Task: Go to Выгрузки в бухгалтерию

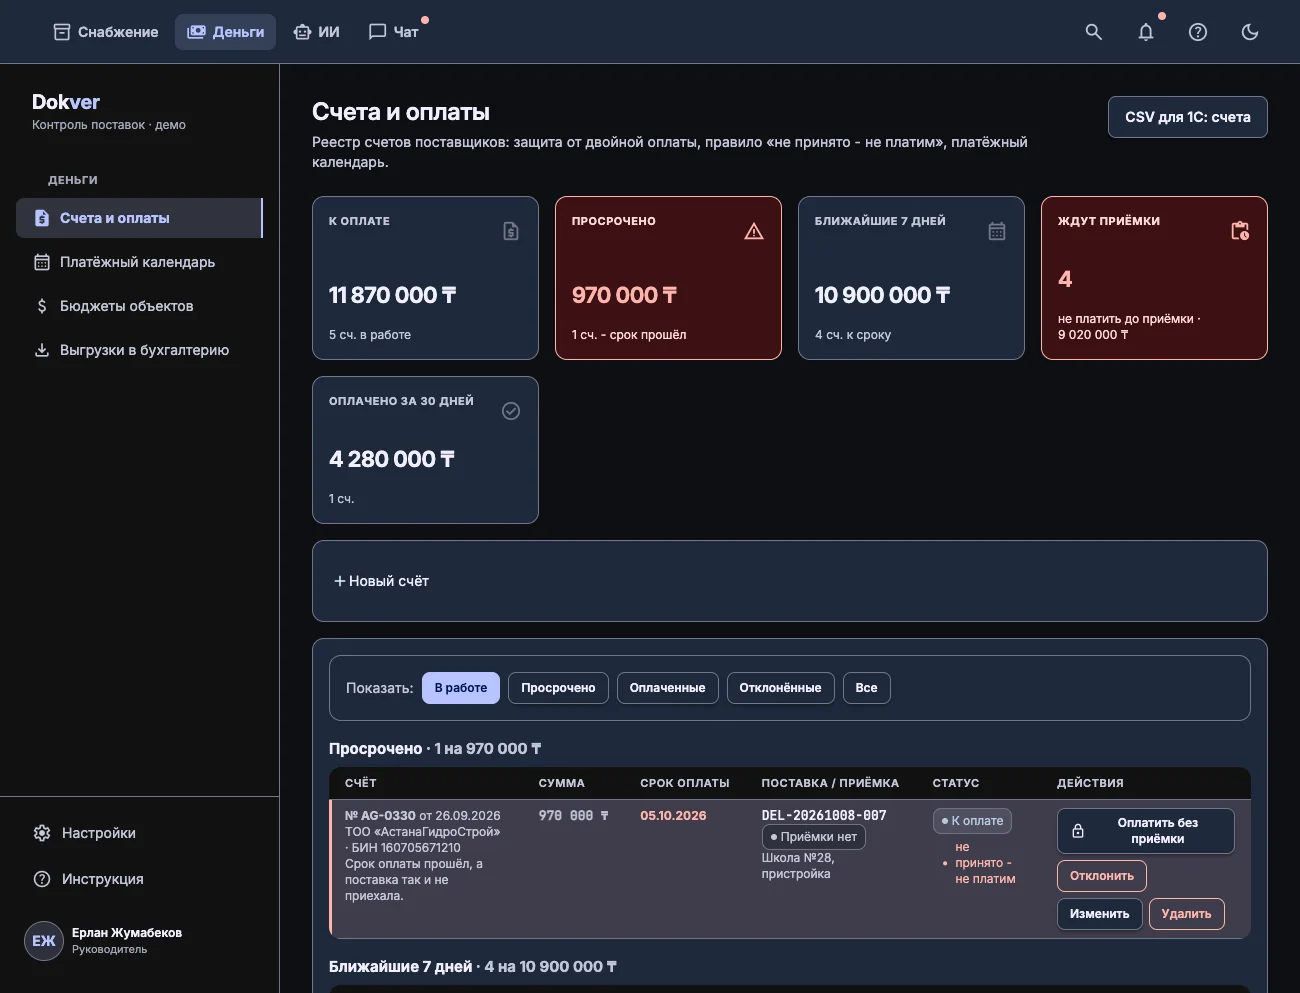Action: point(139,350)
